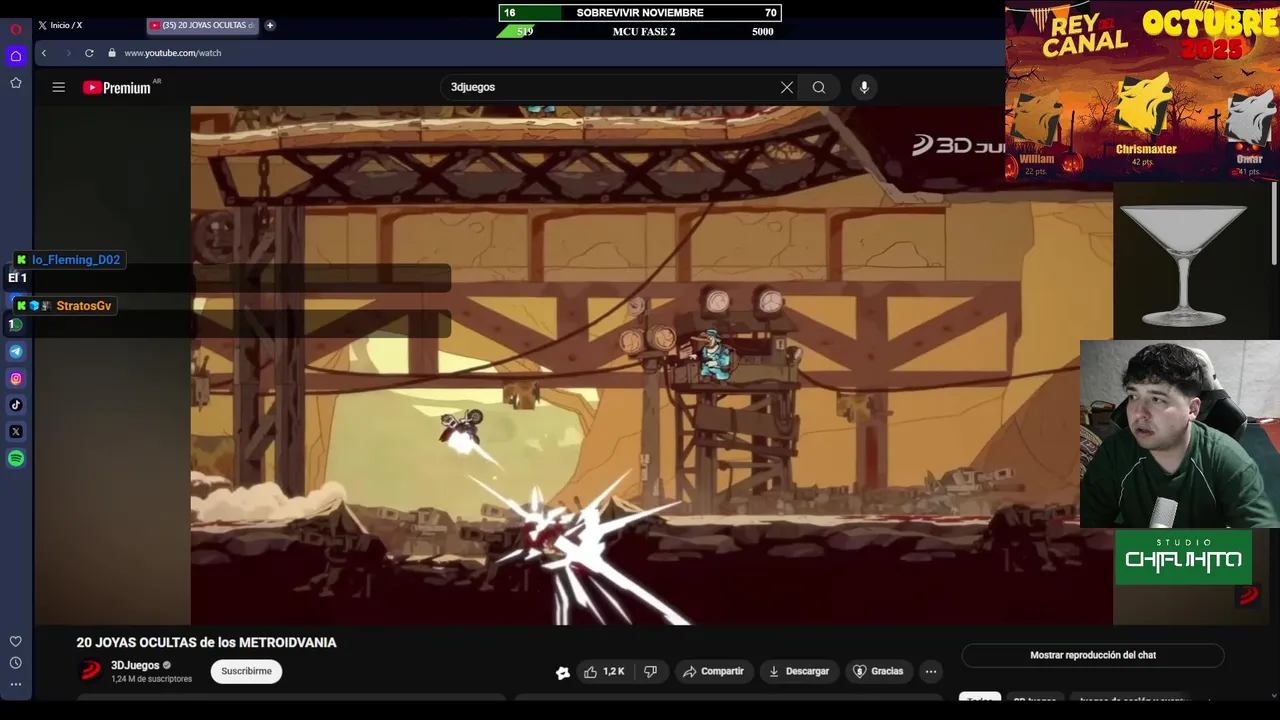Open the Opera sidebar home/start page icon

point(15,56)
